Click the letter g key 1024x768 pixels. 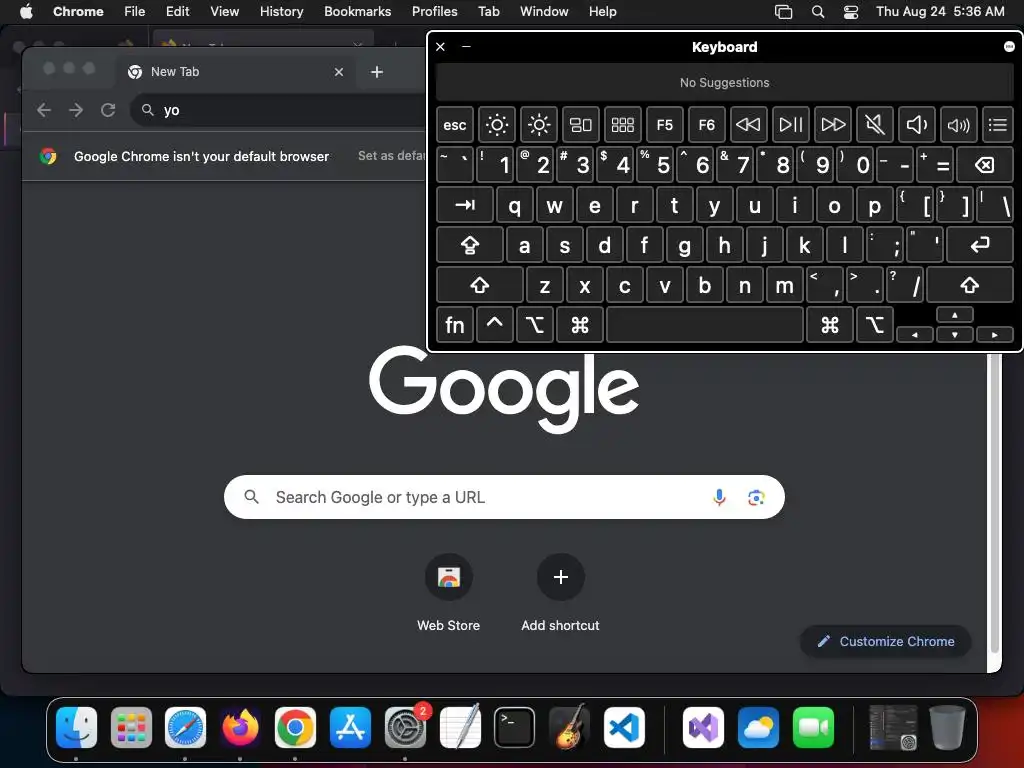coord(684,245)
